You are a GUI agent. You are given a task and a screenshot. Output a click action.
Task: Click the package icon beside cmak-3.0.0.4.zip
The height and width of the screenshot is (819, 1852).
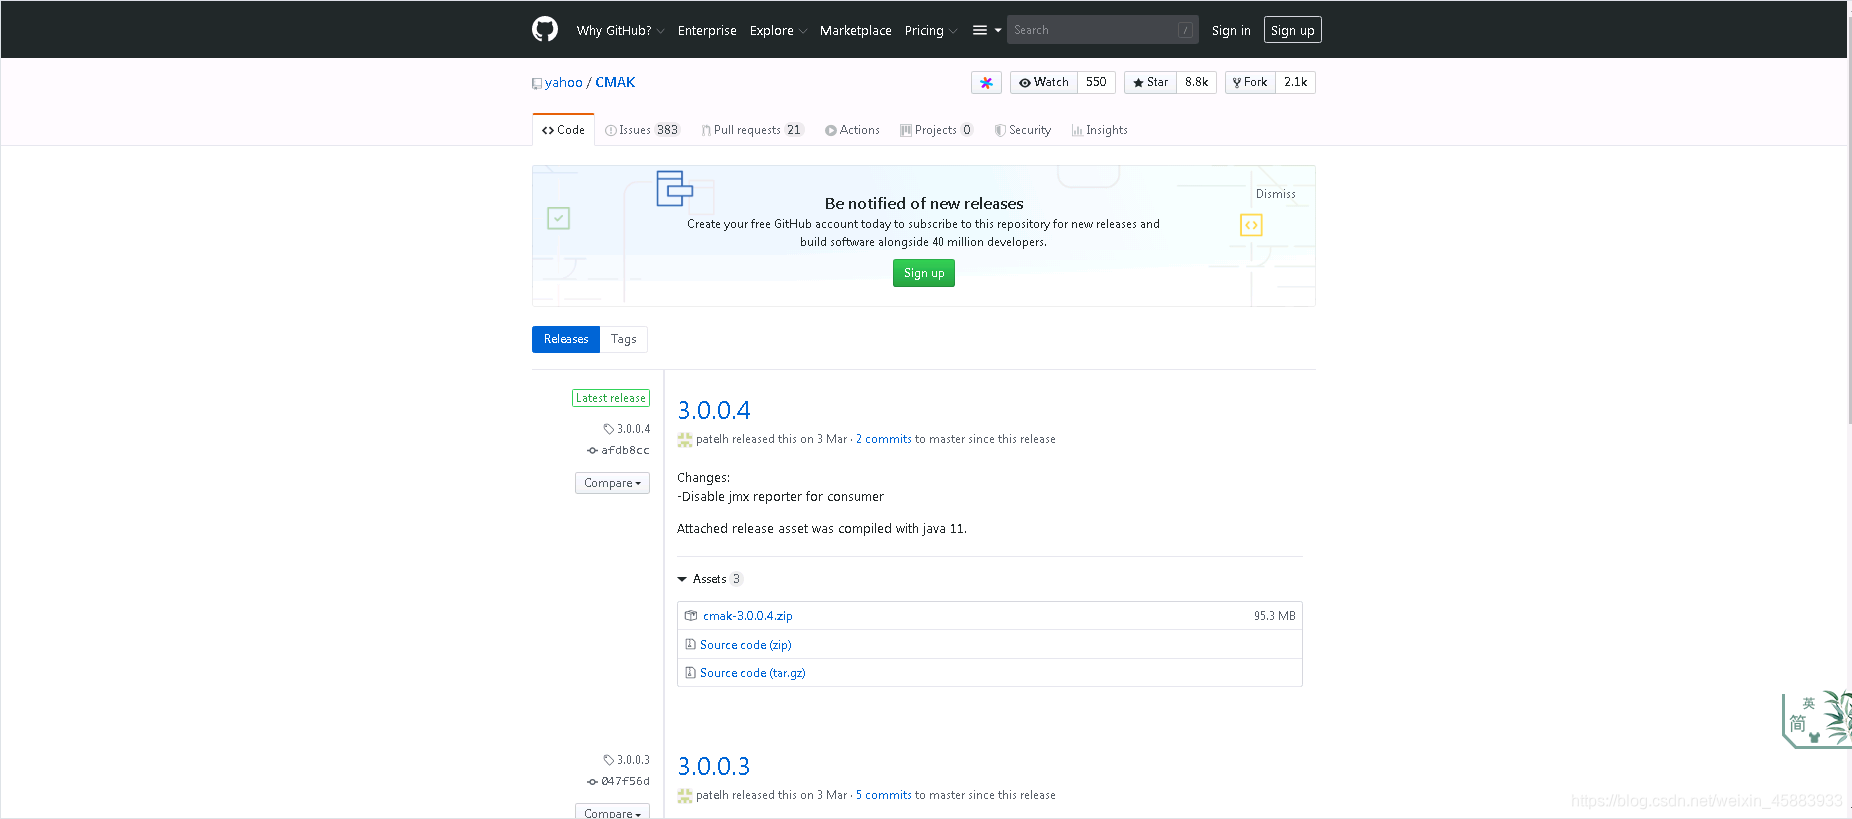691,616
